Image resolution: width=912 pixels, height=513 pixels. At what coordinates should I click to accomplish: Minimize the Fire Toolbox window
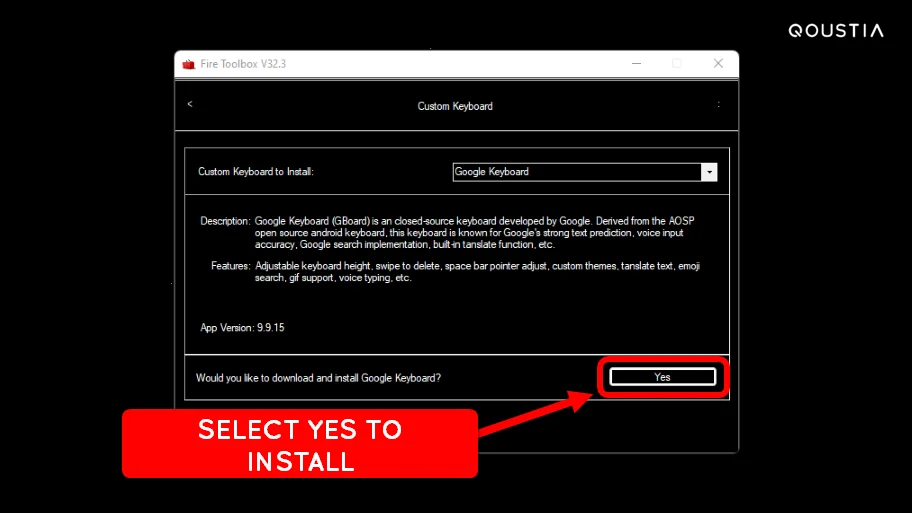pos(636,63)
